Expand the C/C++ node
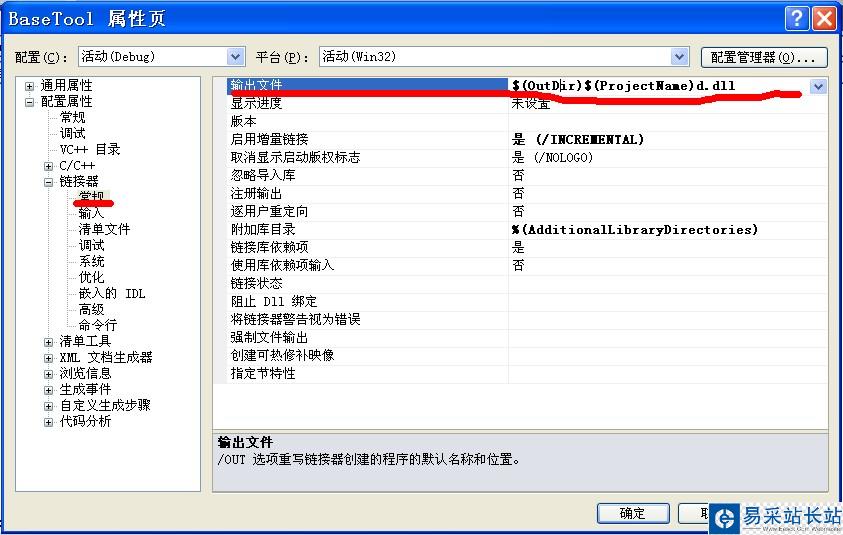 [x=48, y=166]
